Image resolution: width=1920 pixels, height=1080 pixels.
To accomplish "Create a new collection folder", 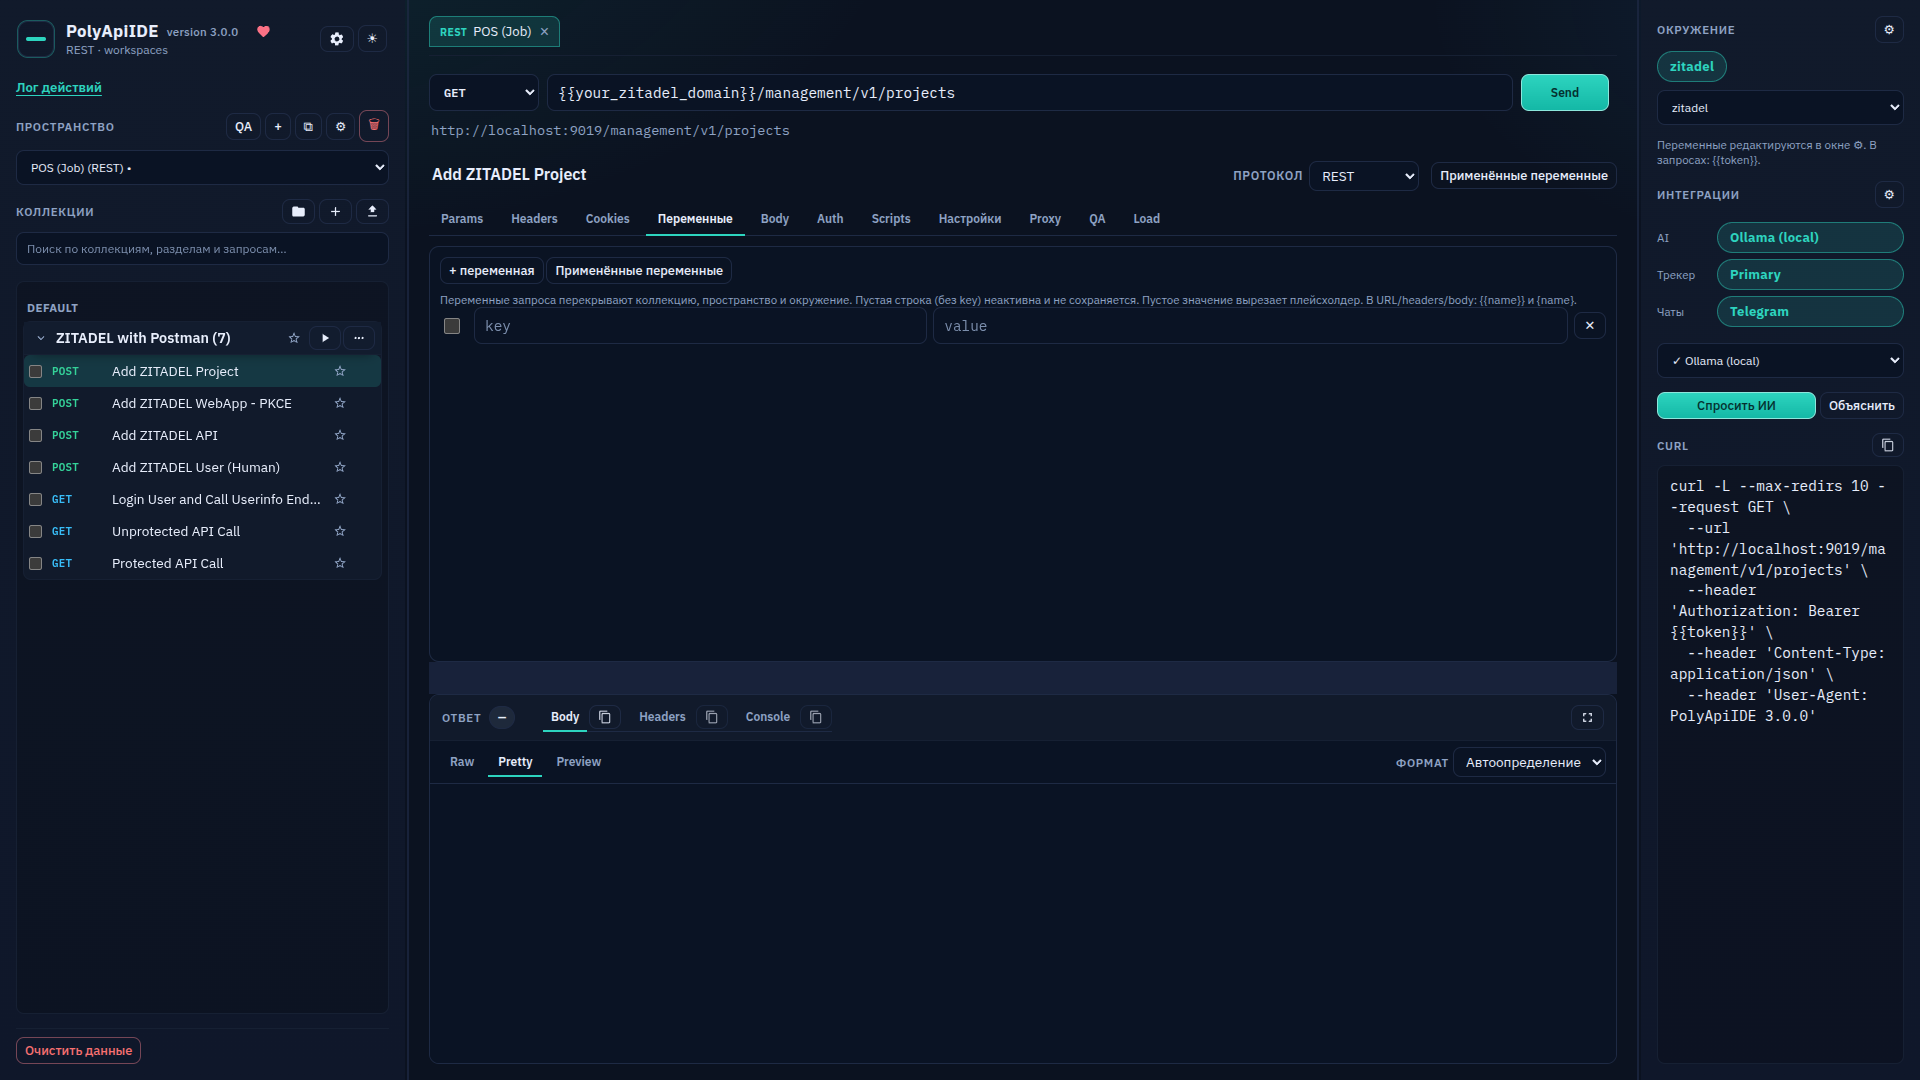I will 298,212.
